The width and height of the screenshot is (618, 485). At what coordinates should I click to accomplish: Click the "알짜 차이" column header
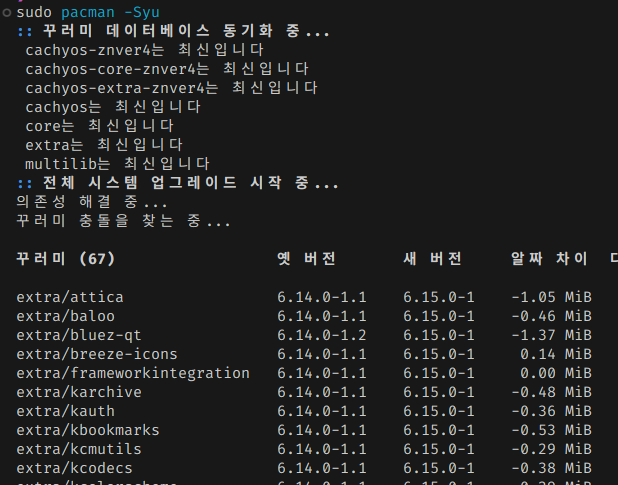click(x=549, y=259)
